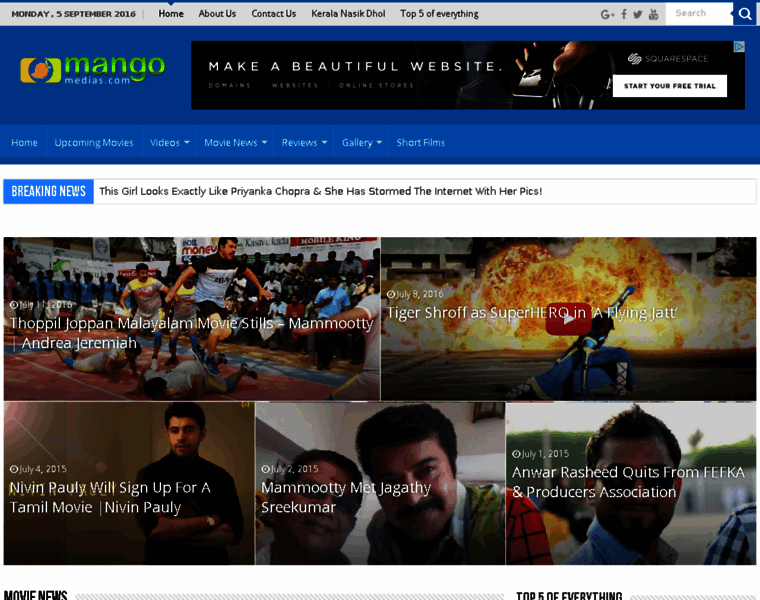The width and height of the screenshot is (760, 600).
Task: Click the clock icon beside July 8, 2016
Action: 390,294
